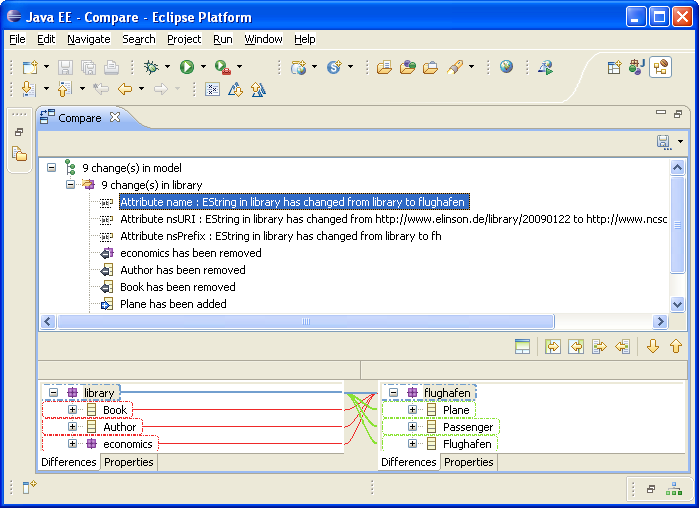Expand the Passenger node in the right pane
The width and height of the screenshot is (699, 508).
(x=412, y=426)
